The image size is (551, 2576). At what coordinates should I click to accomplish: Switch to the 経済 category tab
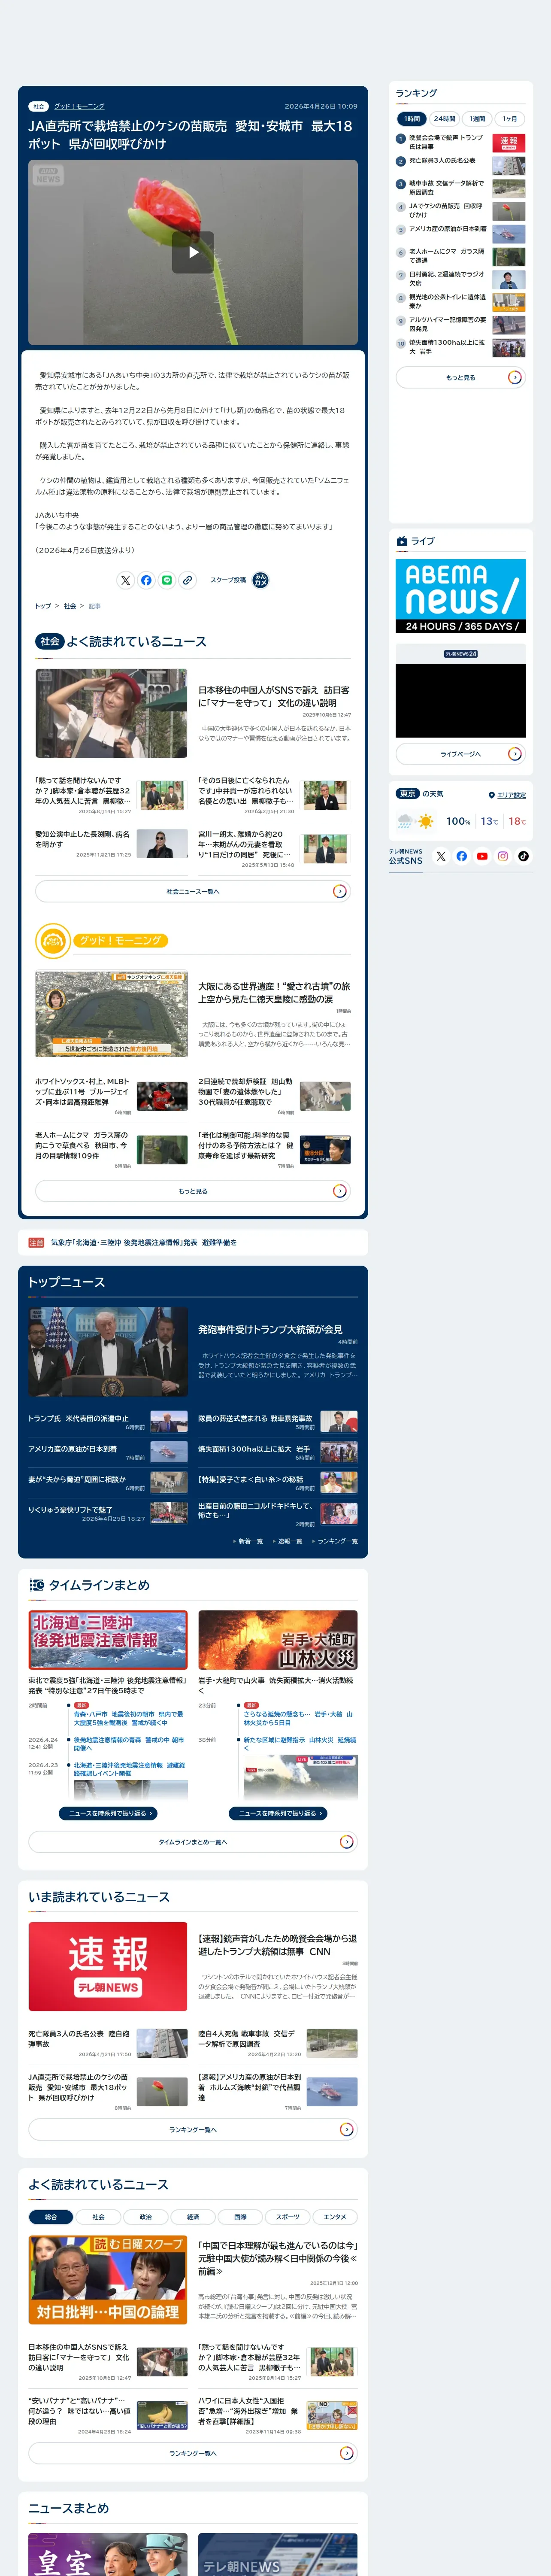coord(193,2217)
